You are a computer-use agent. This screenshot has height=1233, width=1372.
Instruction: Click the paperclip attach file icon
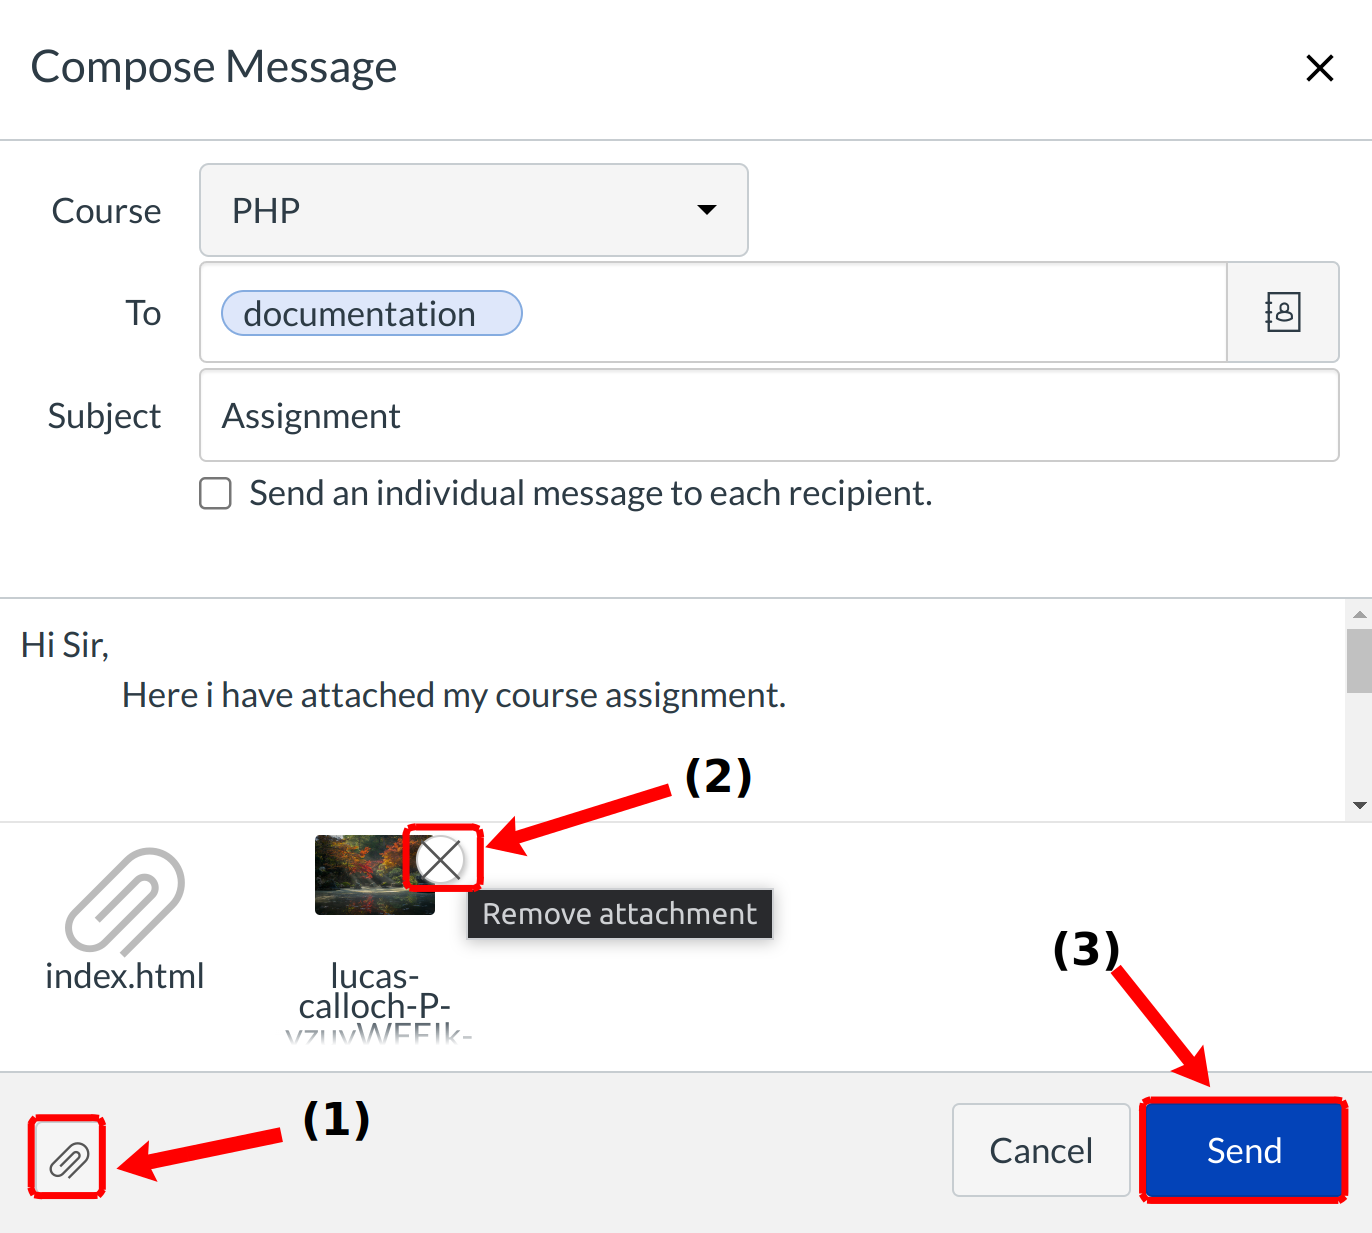pyautogui.click(x=68, y=1159)
